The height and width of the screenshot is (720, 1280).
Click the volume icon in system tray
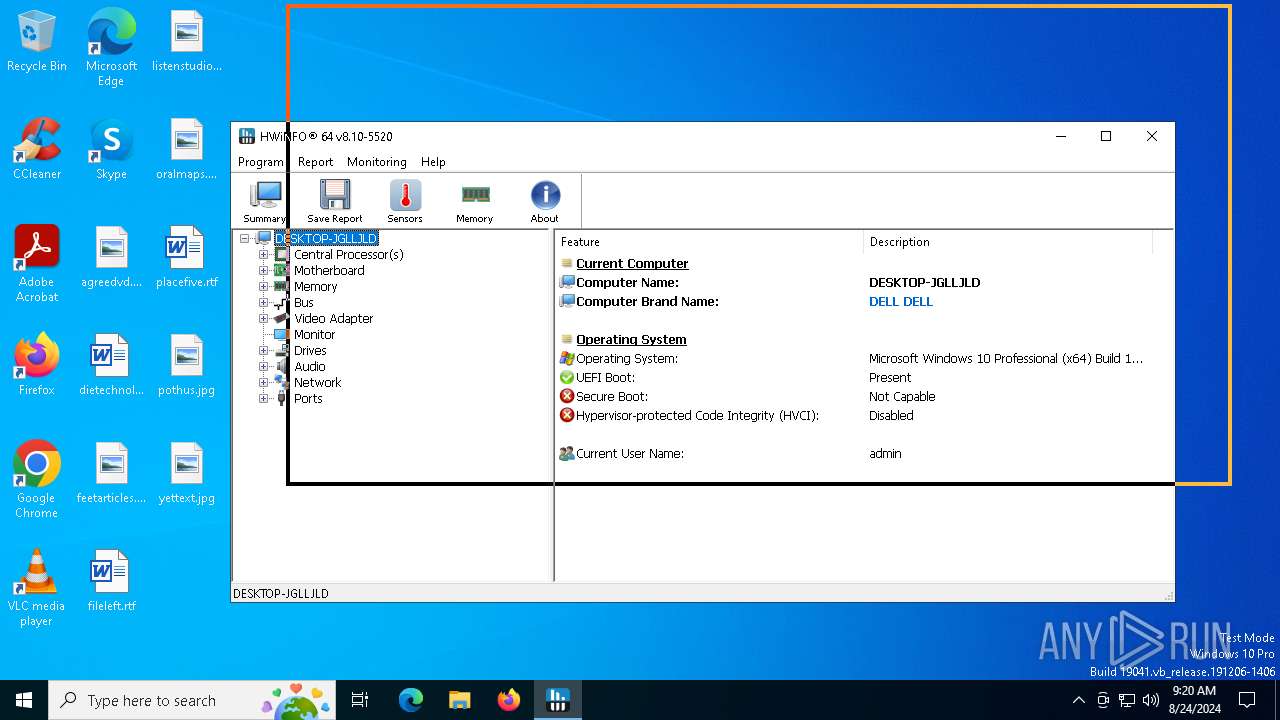(x=1151, y=700)
